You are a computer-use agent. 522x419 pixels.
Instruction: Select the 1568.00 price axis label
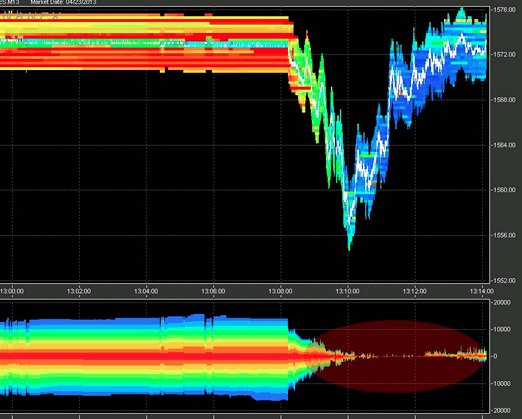click(505, 100)
